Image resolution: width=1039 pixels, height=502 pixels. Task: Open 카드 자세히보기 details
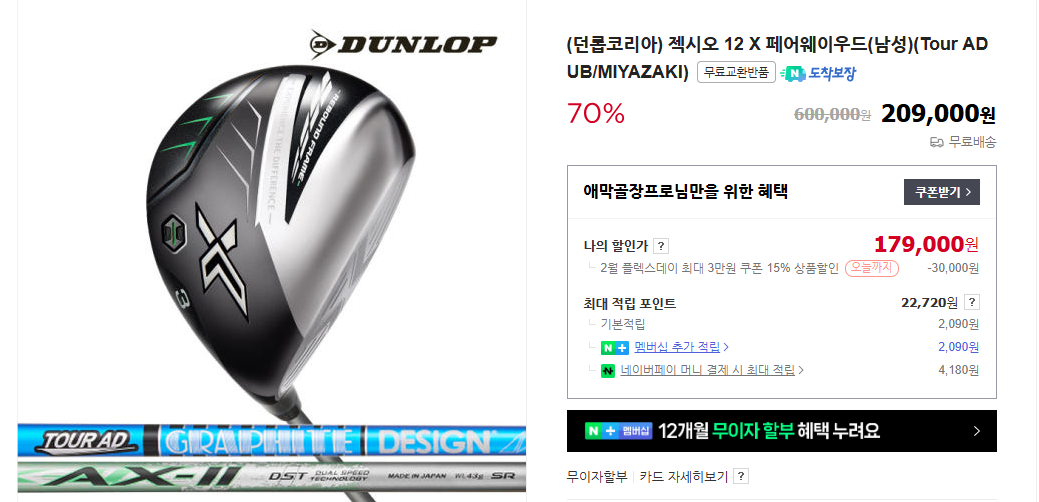[684, 476]
